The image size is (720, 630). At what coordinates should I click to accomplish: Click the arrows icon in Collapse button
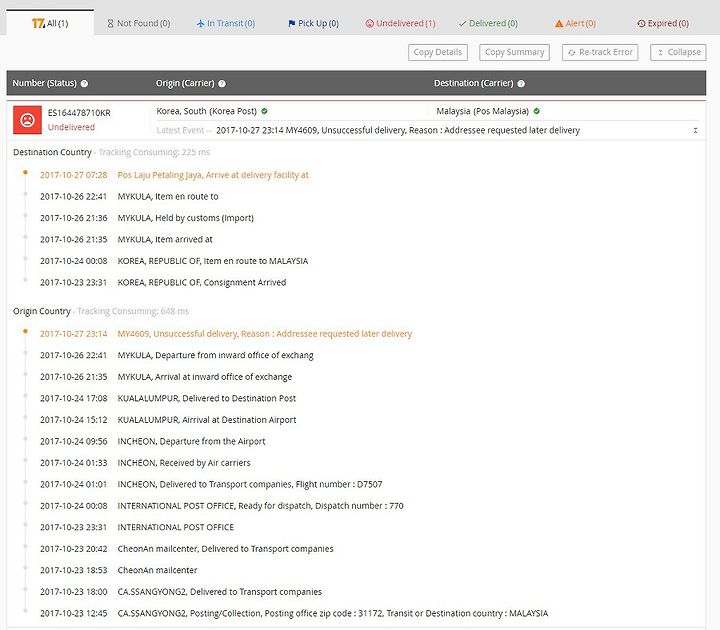[660, 53]
